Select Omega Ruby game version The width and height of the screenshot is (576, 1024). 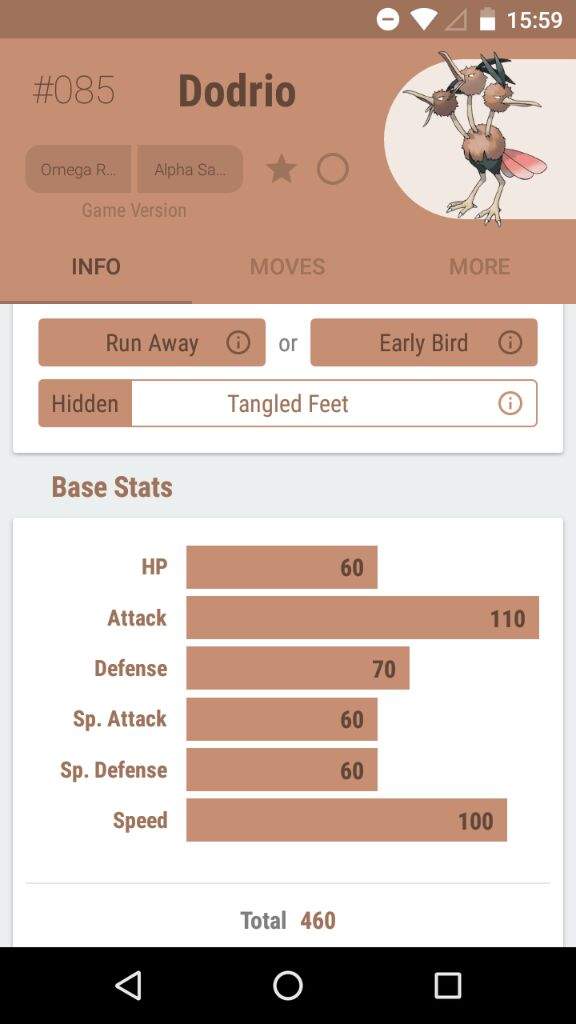tap(78, 169)
